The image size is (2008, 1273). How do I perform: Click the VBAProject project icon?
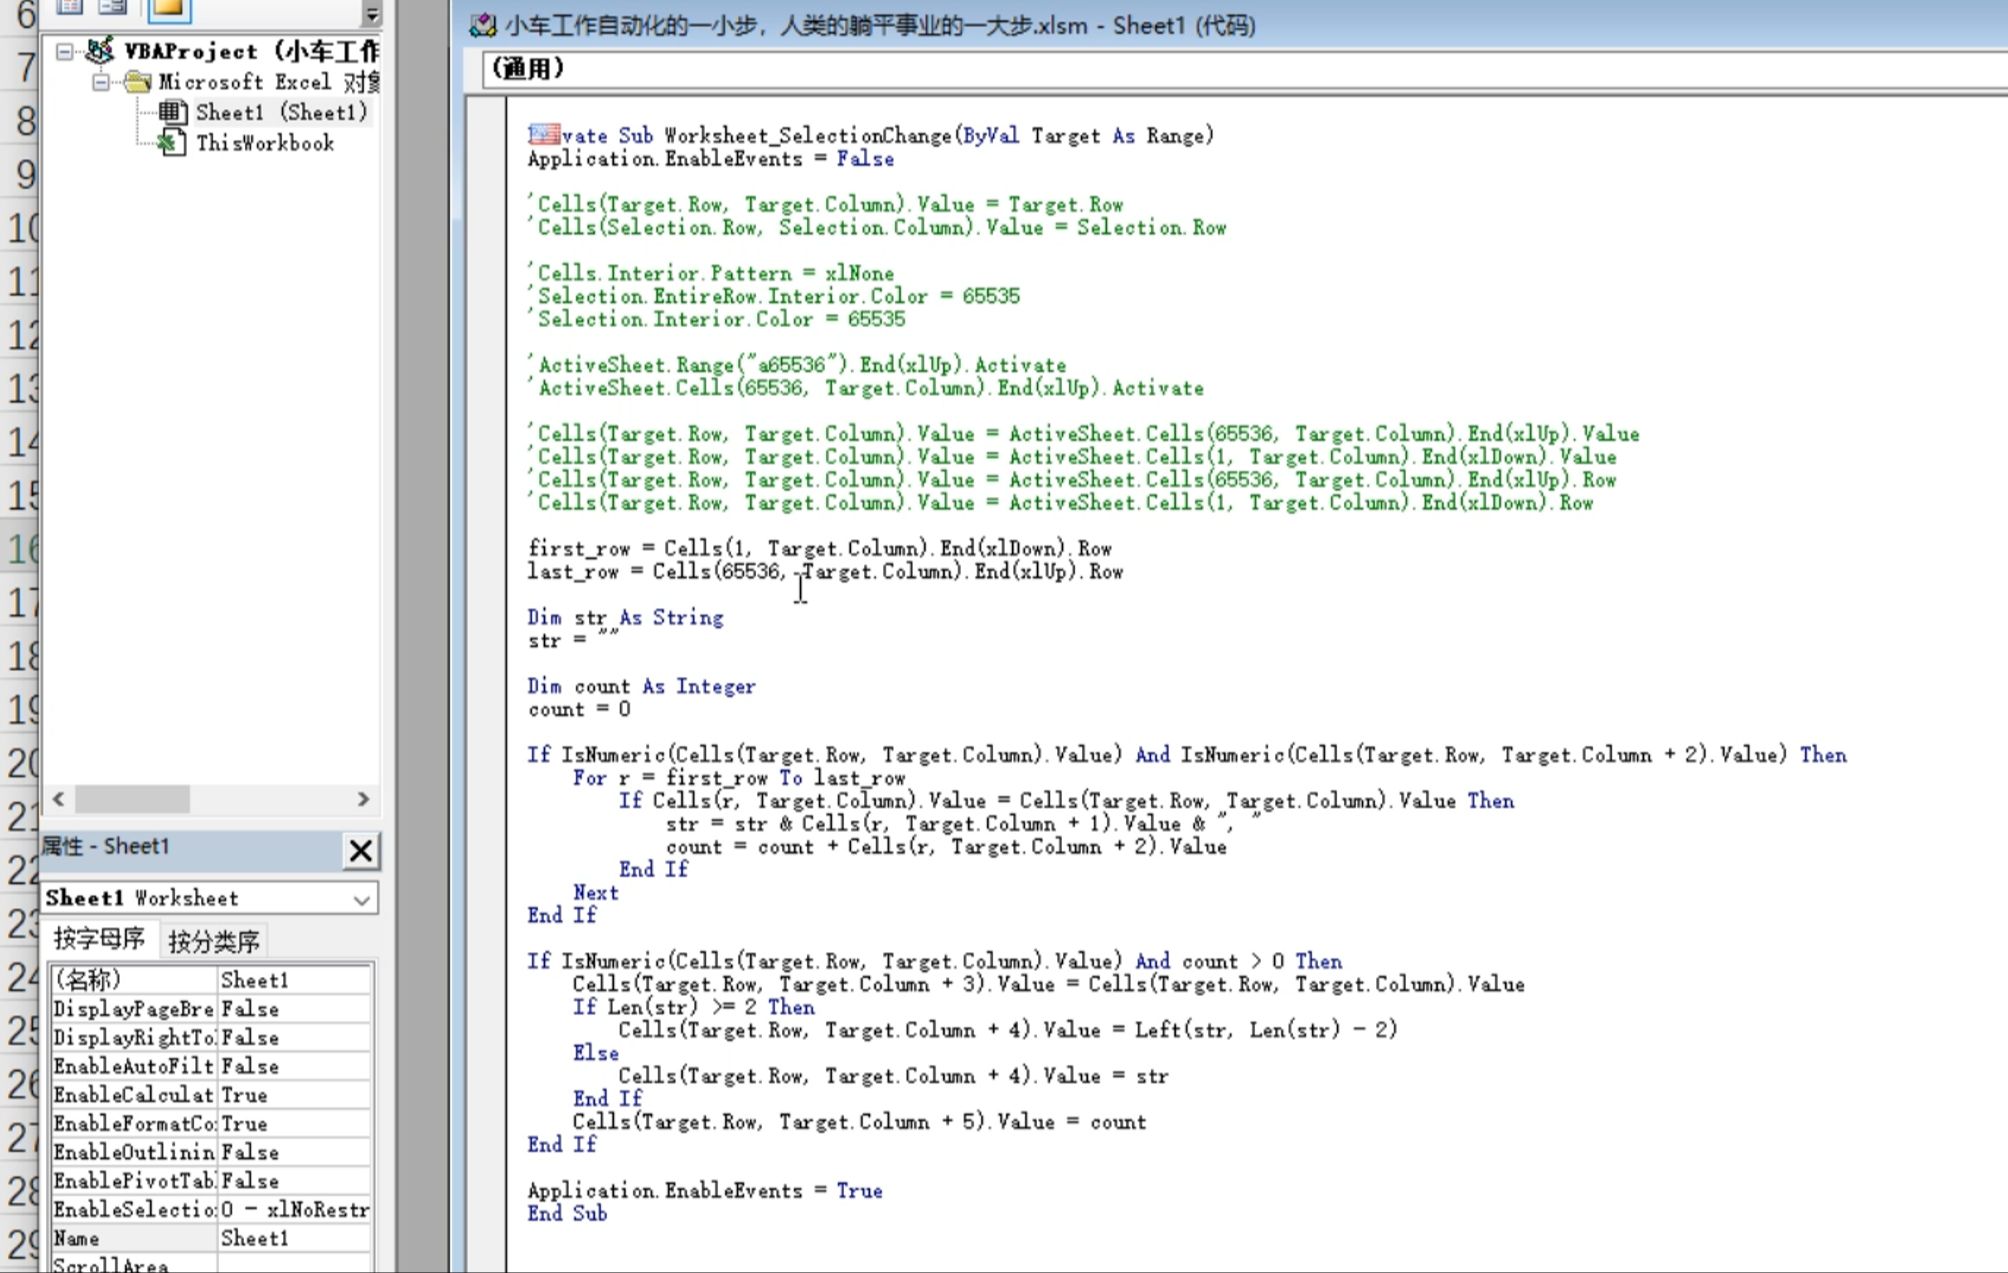click(x=100, y=50)
